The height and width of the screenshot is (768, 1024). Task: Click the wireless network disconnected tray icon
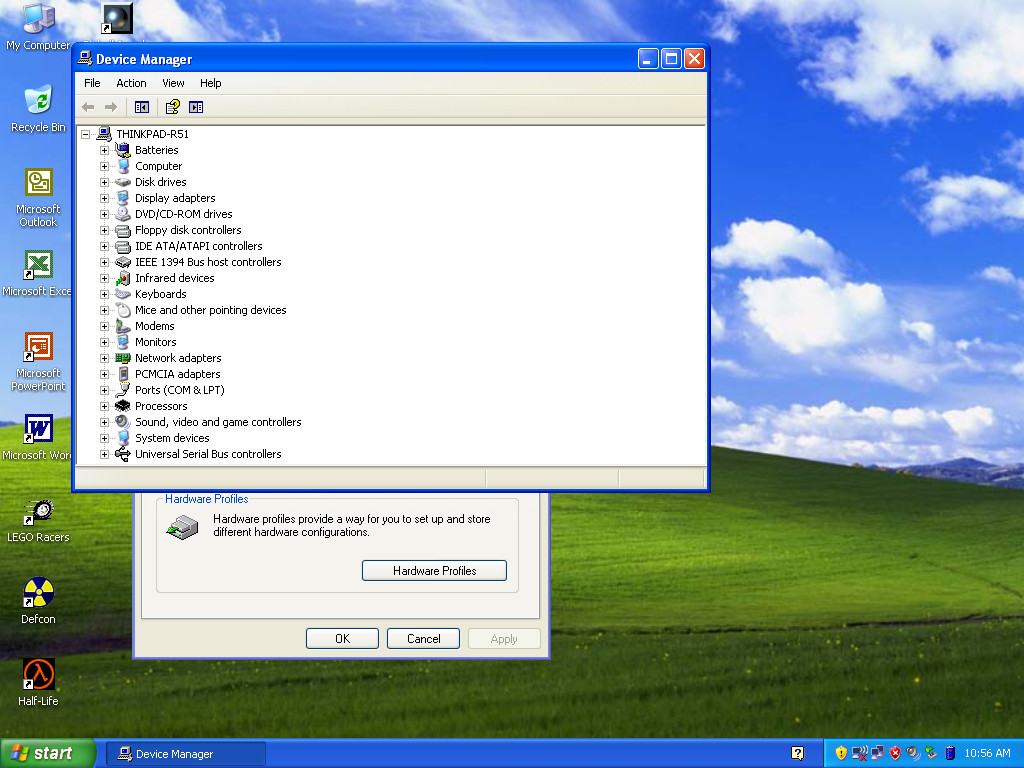859,753
